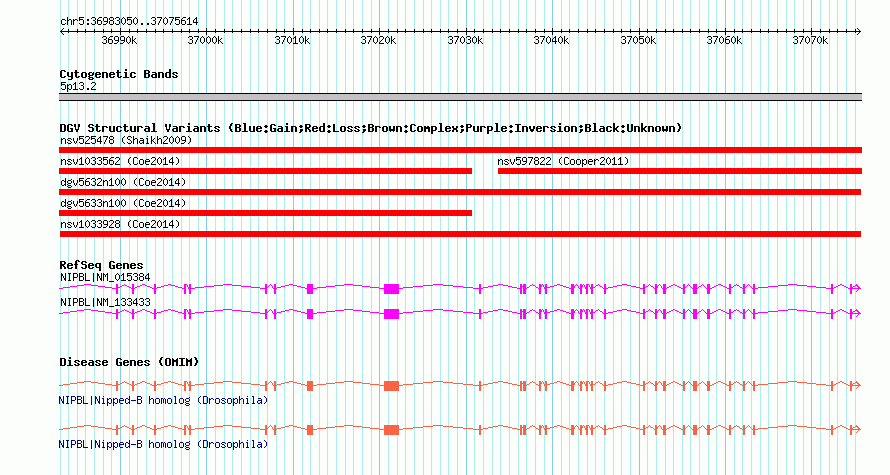Screen dimensions: 890x475
Task: Click the gray 5p13.2 cytogenetic band bar
Action: click(460, 97)
